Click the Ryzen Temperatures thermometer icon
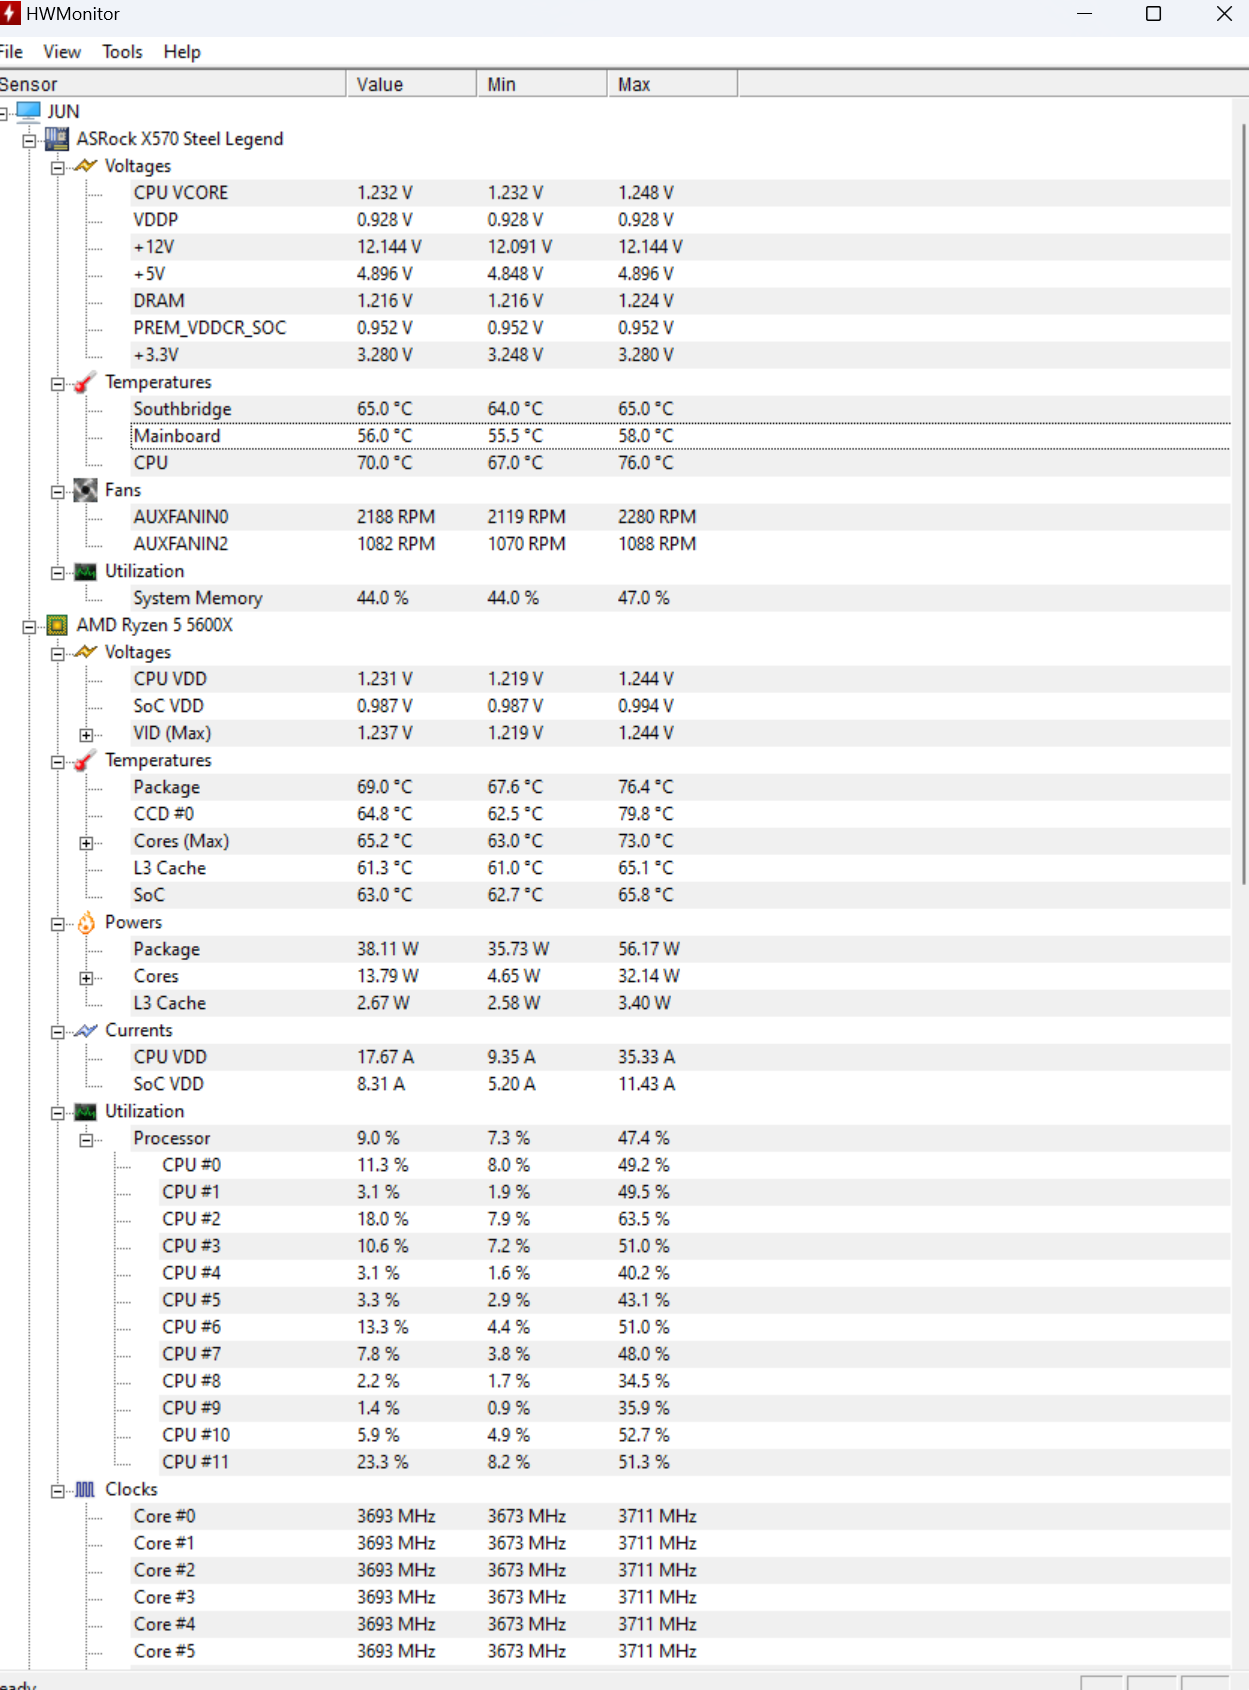1249x1690 pixels. click(x=86, y=760)
